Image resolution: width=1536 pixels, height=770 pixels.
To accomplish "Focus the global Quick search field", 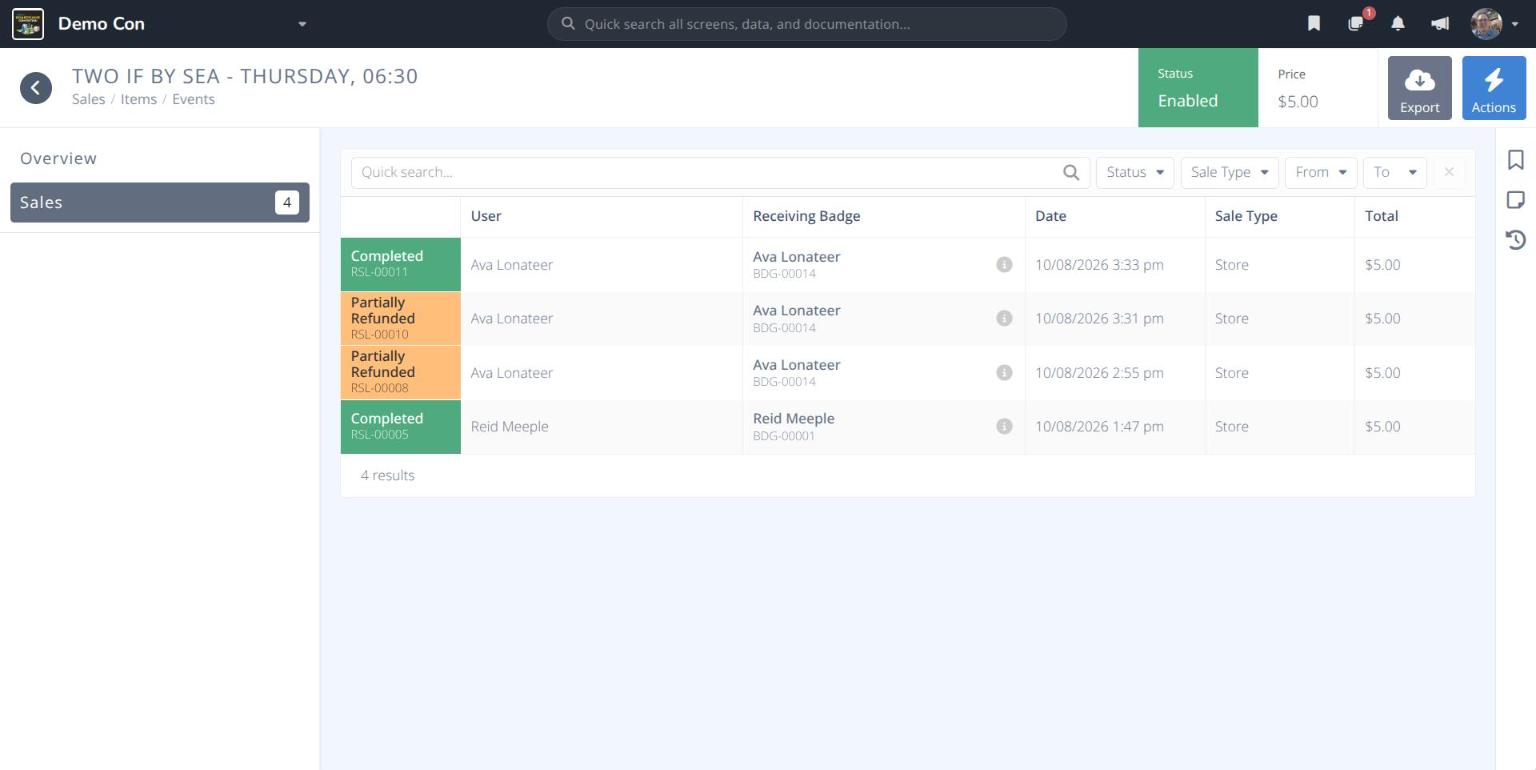I will [x=807, y=24].
